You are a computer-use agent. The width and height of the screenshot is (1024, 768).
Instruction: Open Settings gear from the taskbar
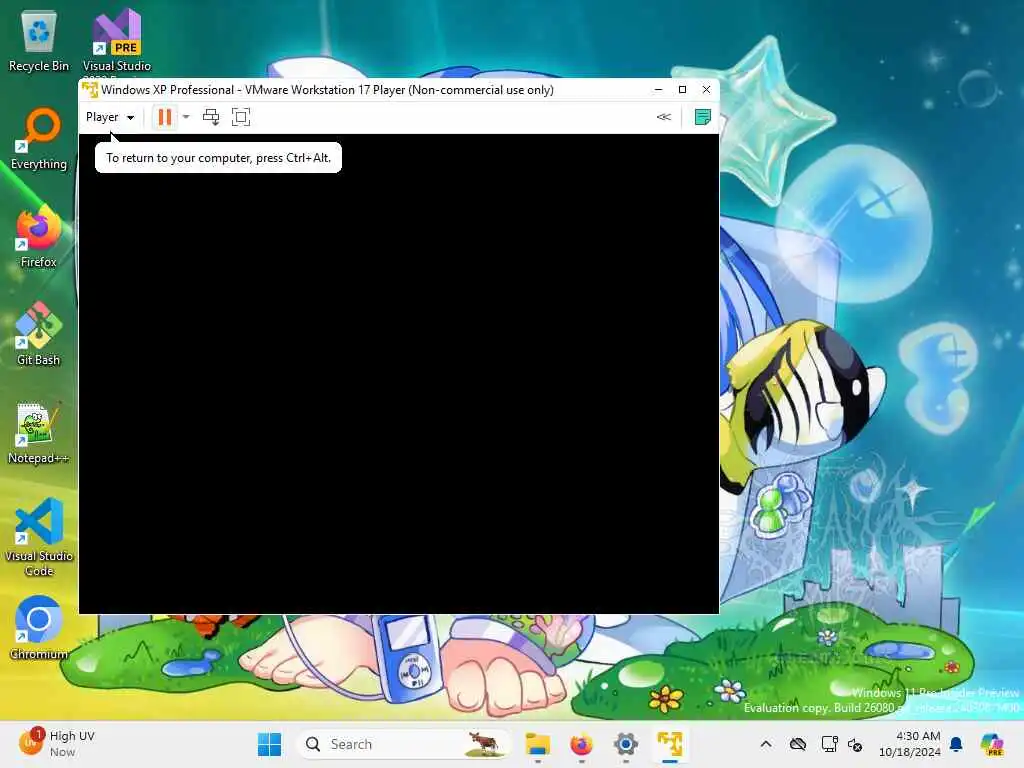tap(626, 744)
